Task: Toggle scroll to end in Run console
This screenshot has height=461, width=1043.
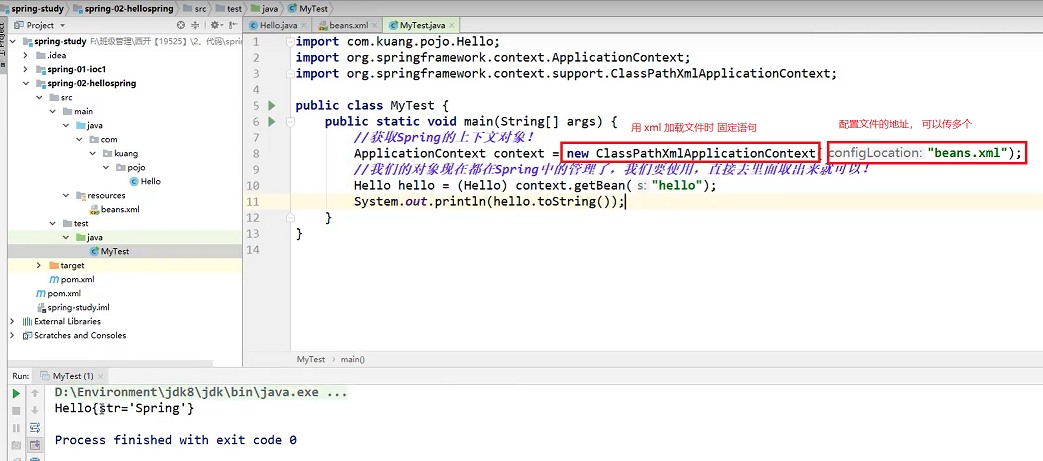Action: click(x=35, y=445)
